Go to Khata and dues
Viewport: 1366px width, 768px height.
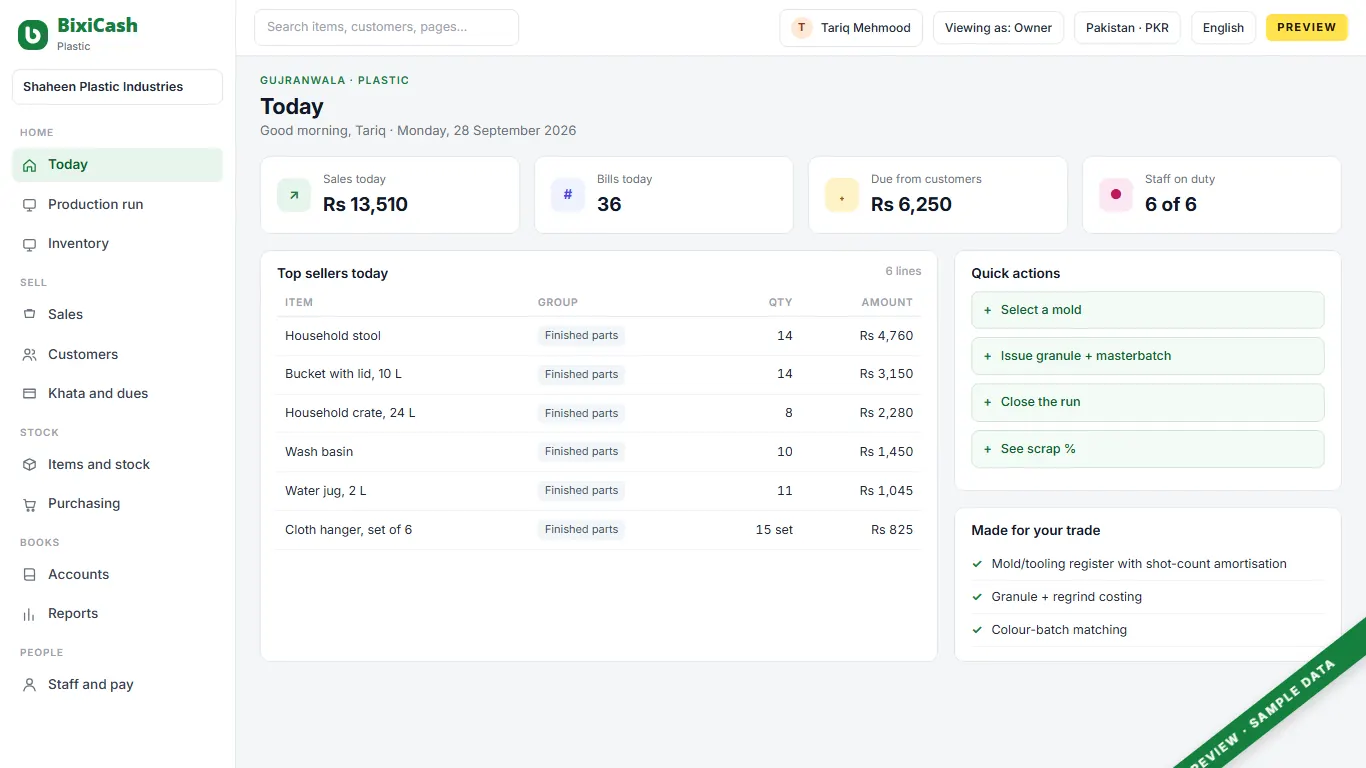pos(117,394)
